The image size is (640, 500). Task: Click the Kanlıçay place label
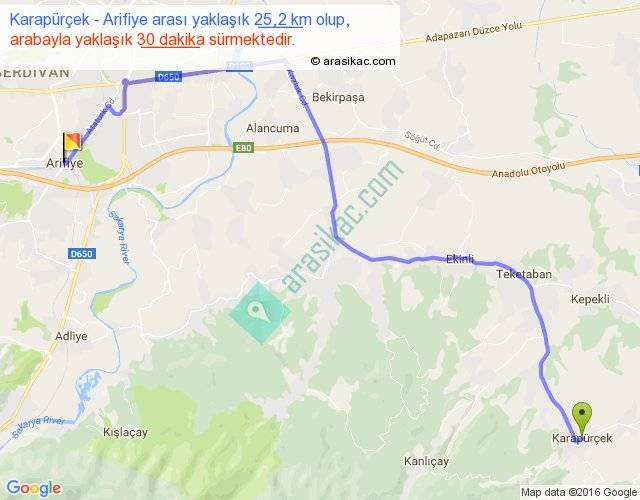tap(427, 461)
